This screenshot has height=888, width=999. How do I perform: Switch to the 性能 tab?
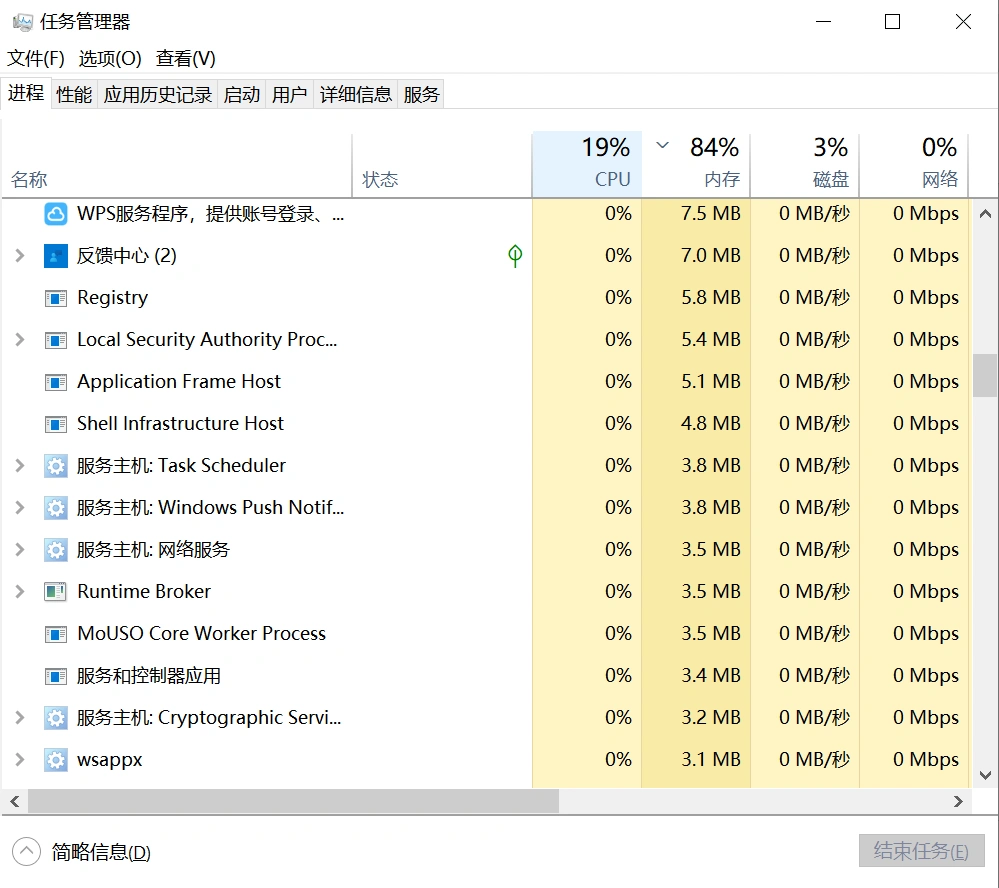pyautogui.click(x=74, y=94)
